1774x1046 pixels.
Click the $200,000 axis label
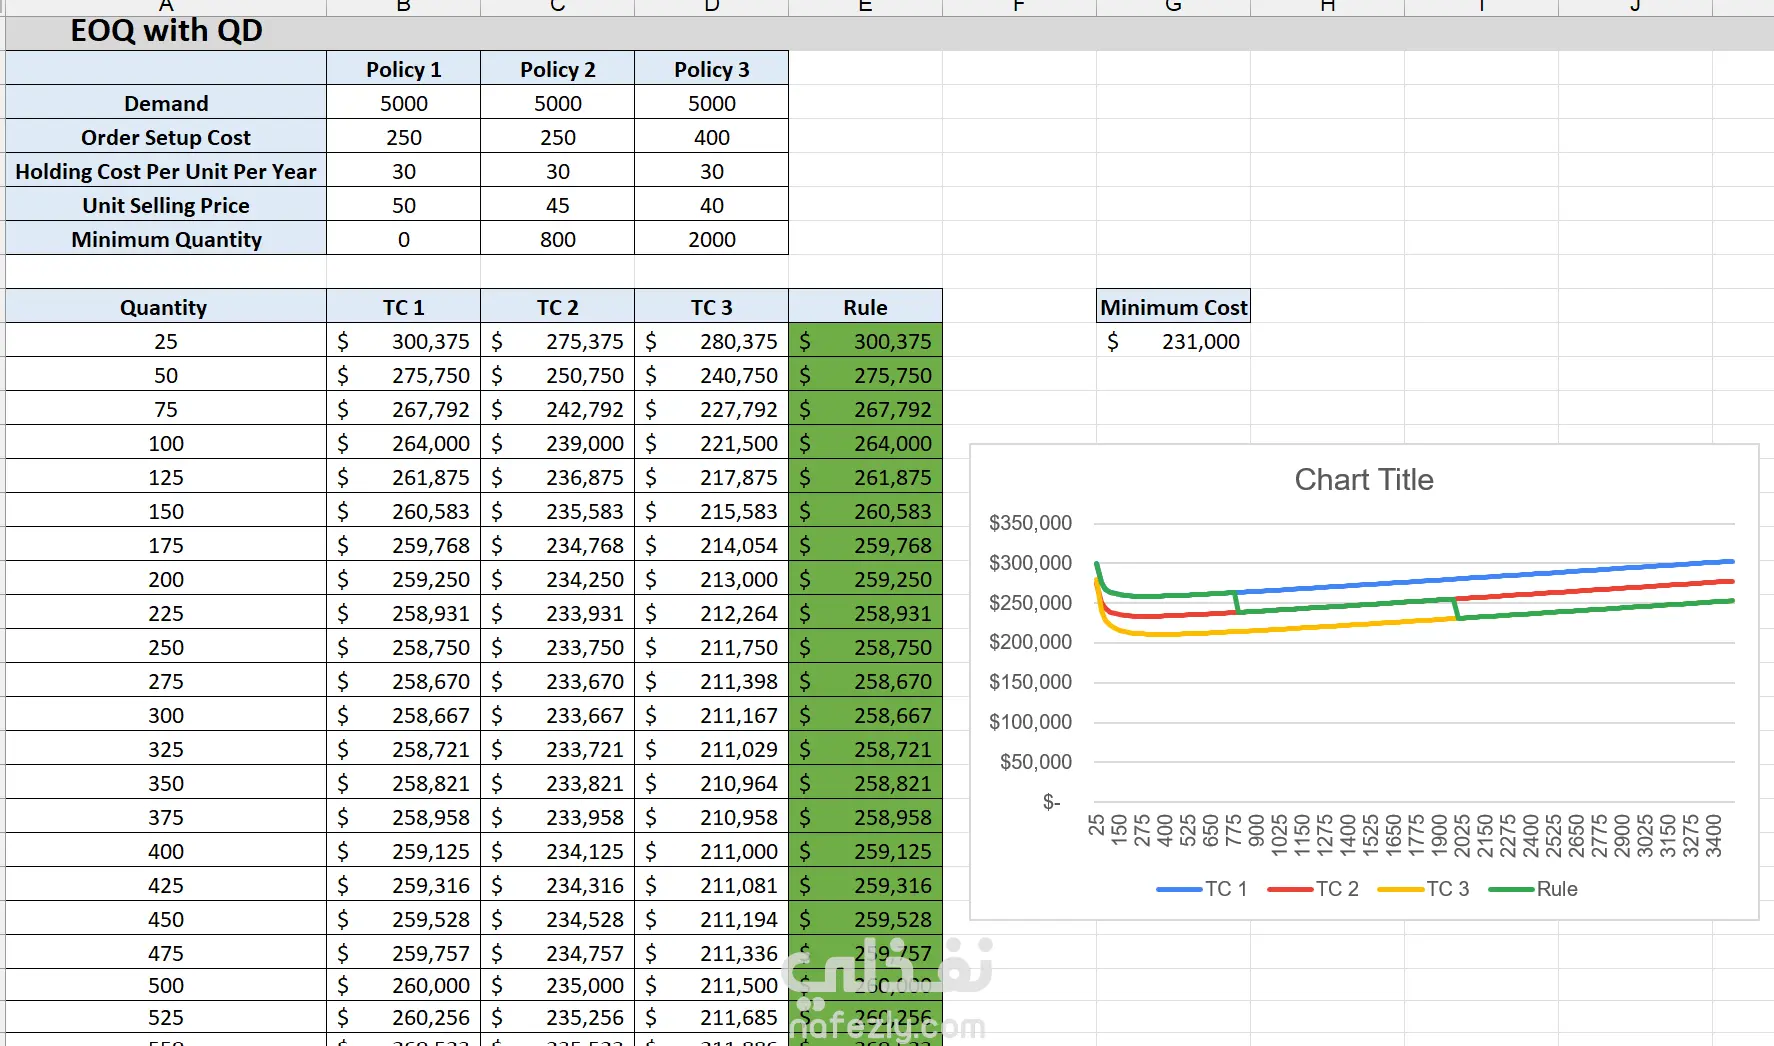click(x=1030, y=642)
